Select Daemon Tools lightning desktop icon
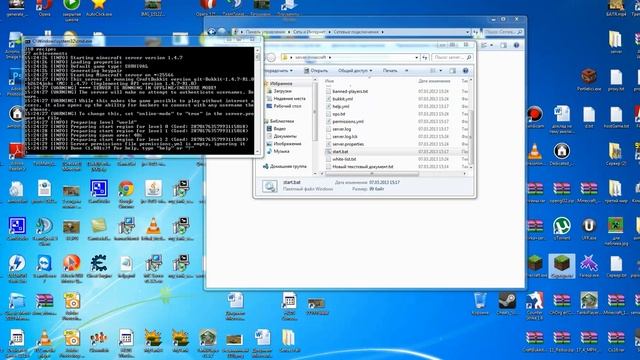Screen dimensions: 640x360 pos(17,269)
